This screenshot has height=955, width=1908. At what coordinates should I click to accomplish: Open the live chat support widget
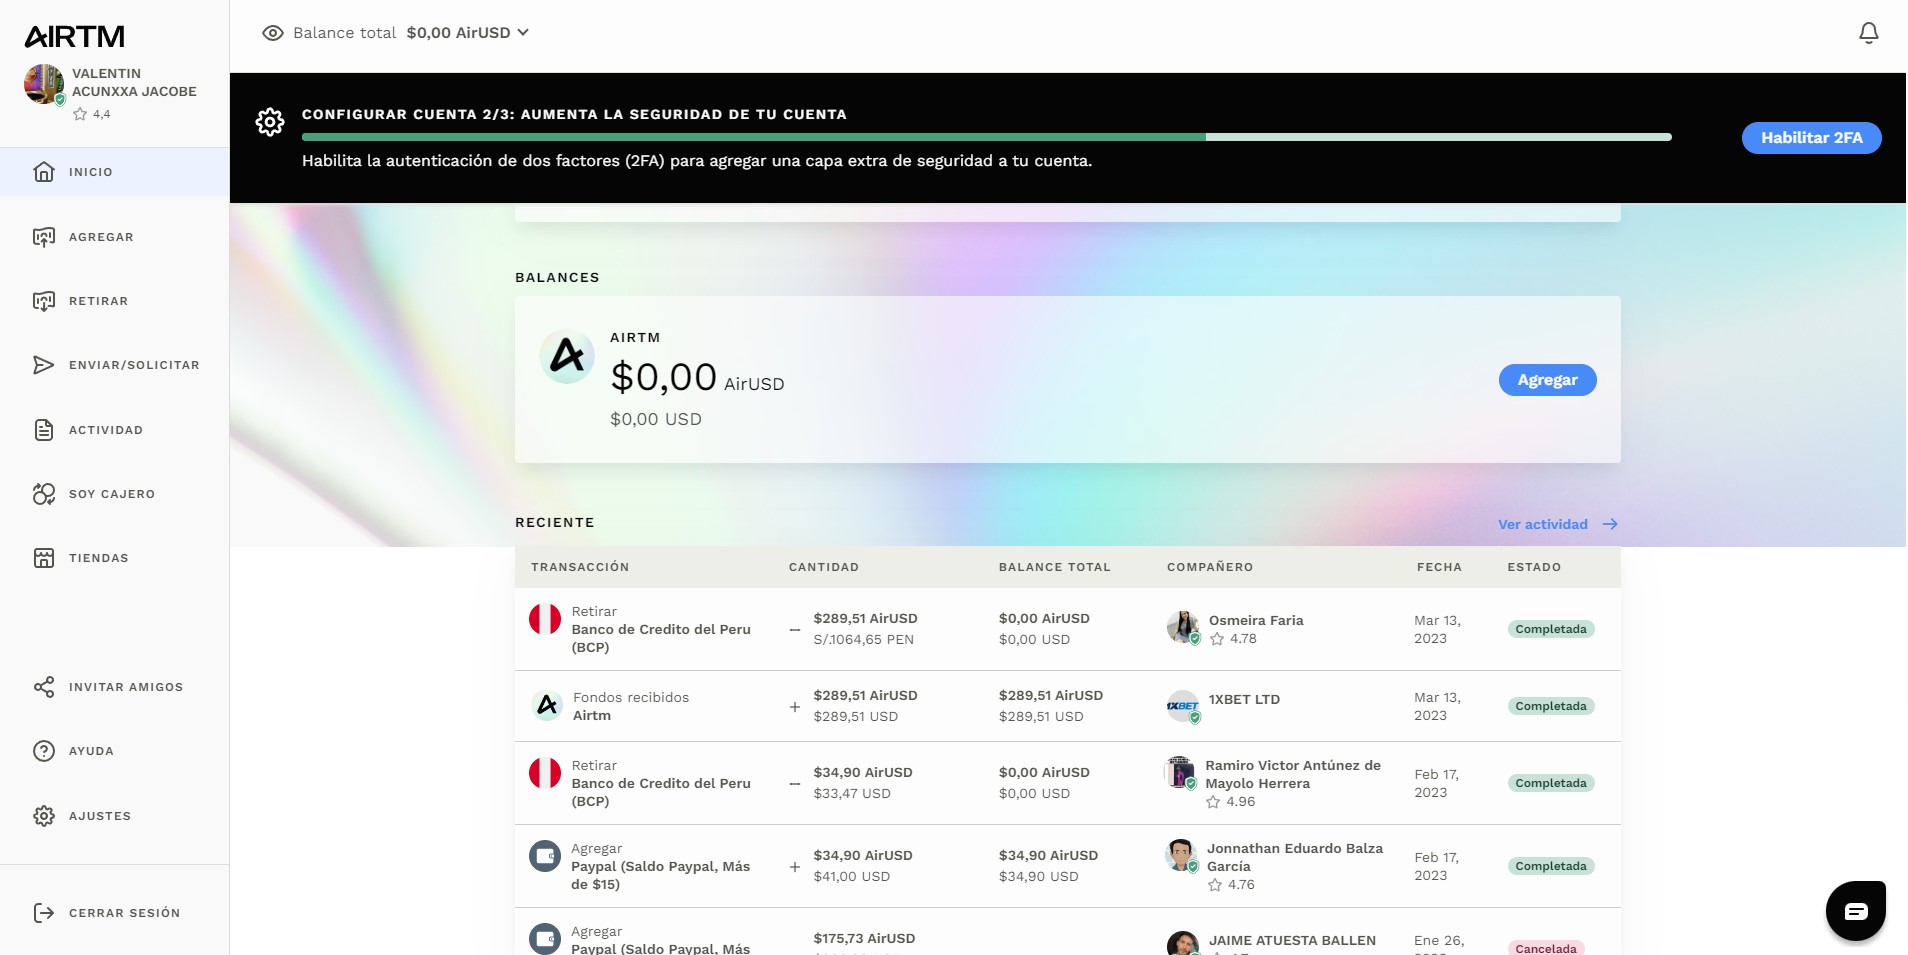point(1855,911)
